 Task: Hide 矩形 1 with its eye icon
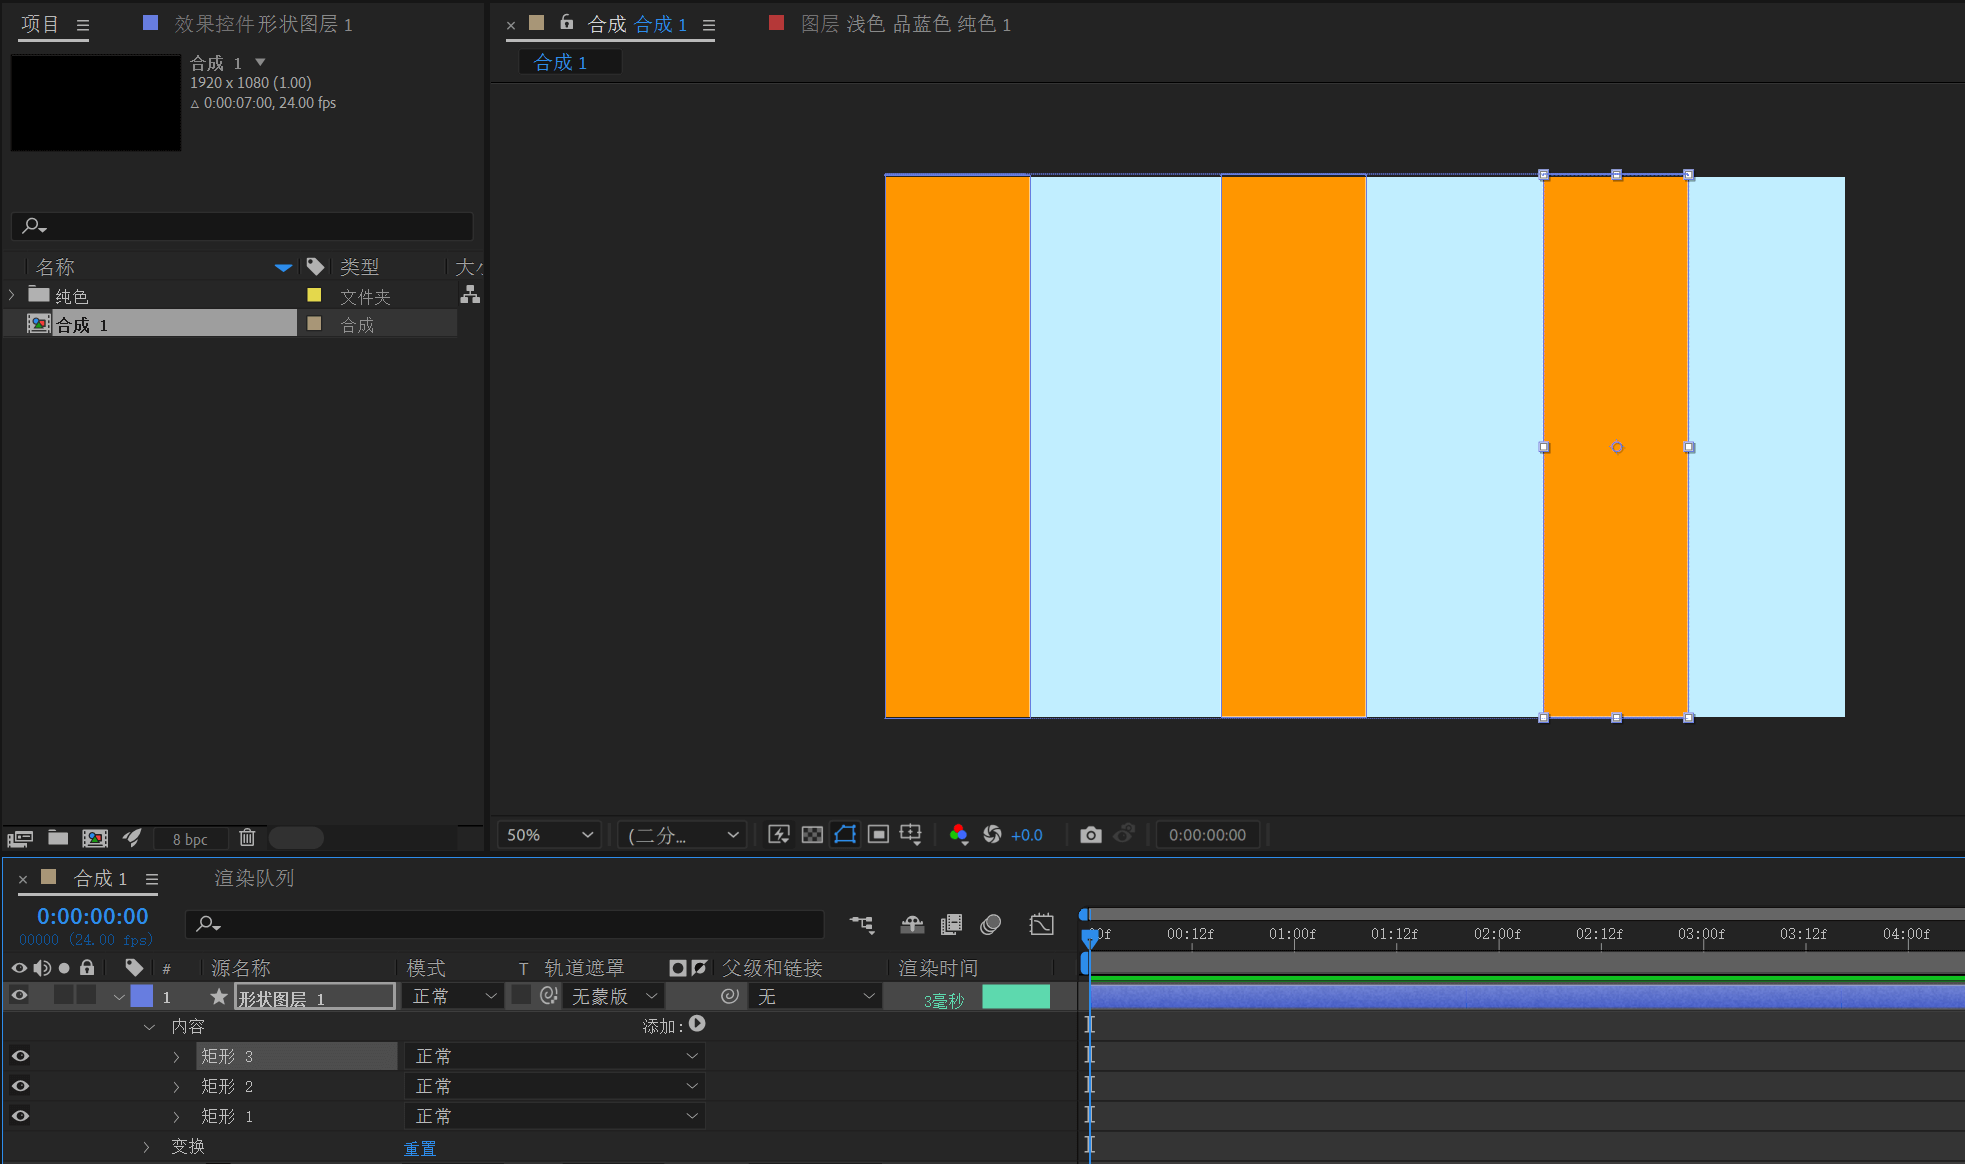click(x=20, y=1116)
